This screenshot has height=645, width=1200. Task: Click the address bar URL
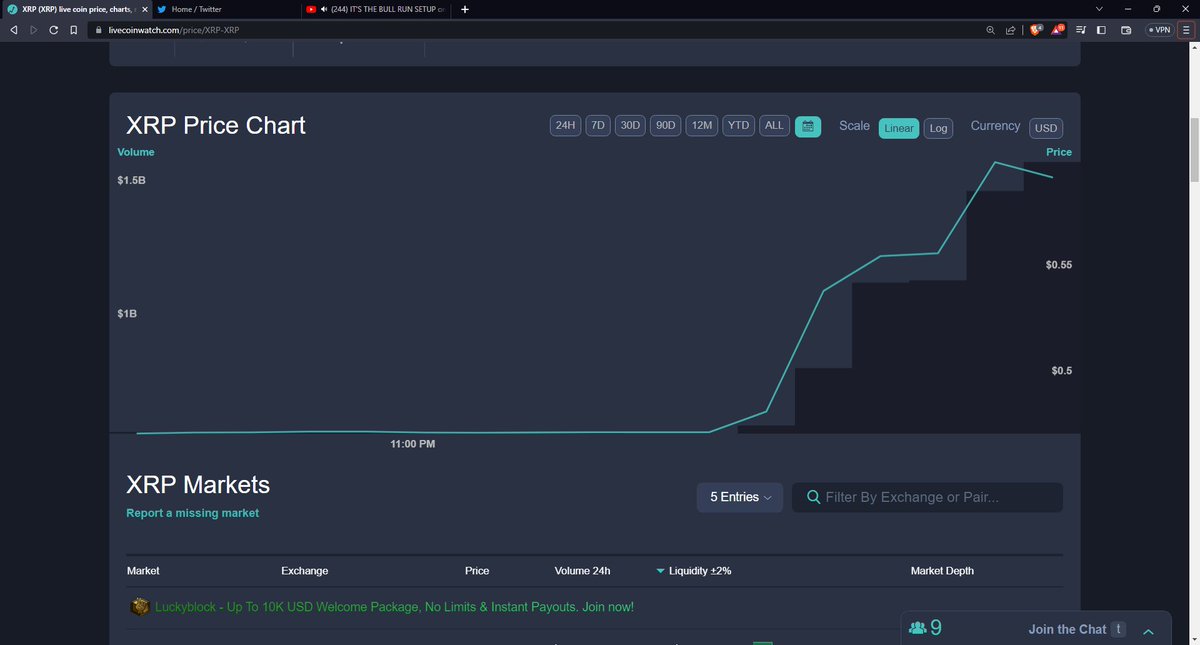[x=174, y=30]
